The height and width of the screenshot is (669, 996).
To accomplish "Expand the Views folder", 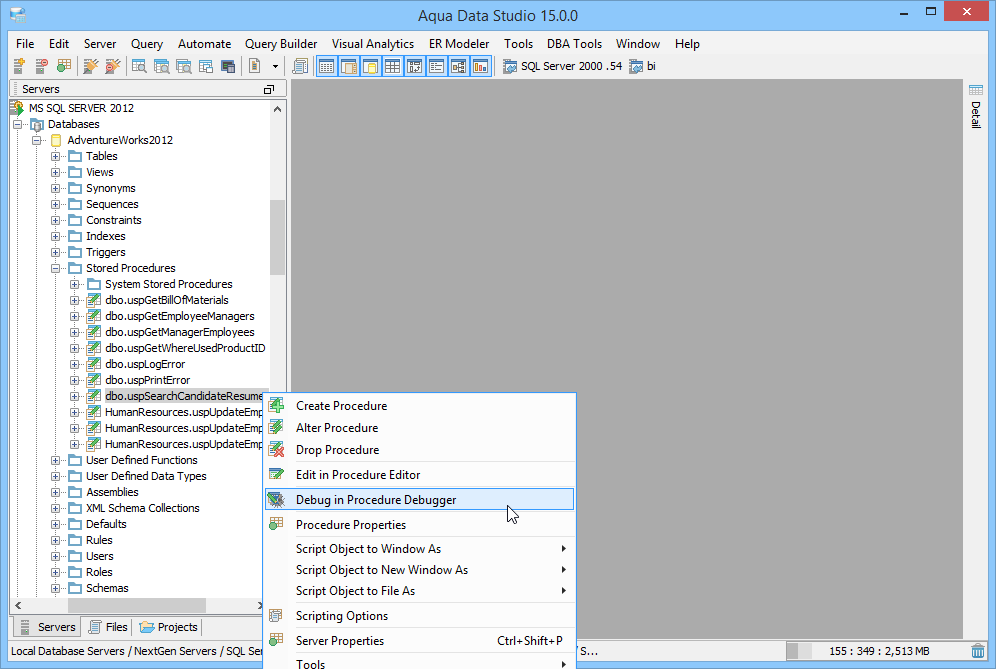I will point(56,172).
